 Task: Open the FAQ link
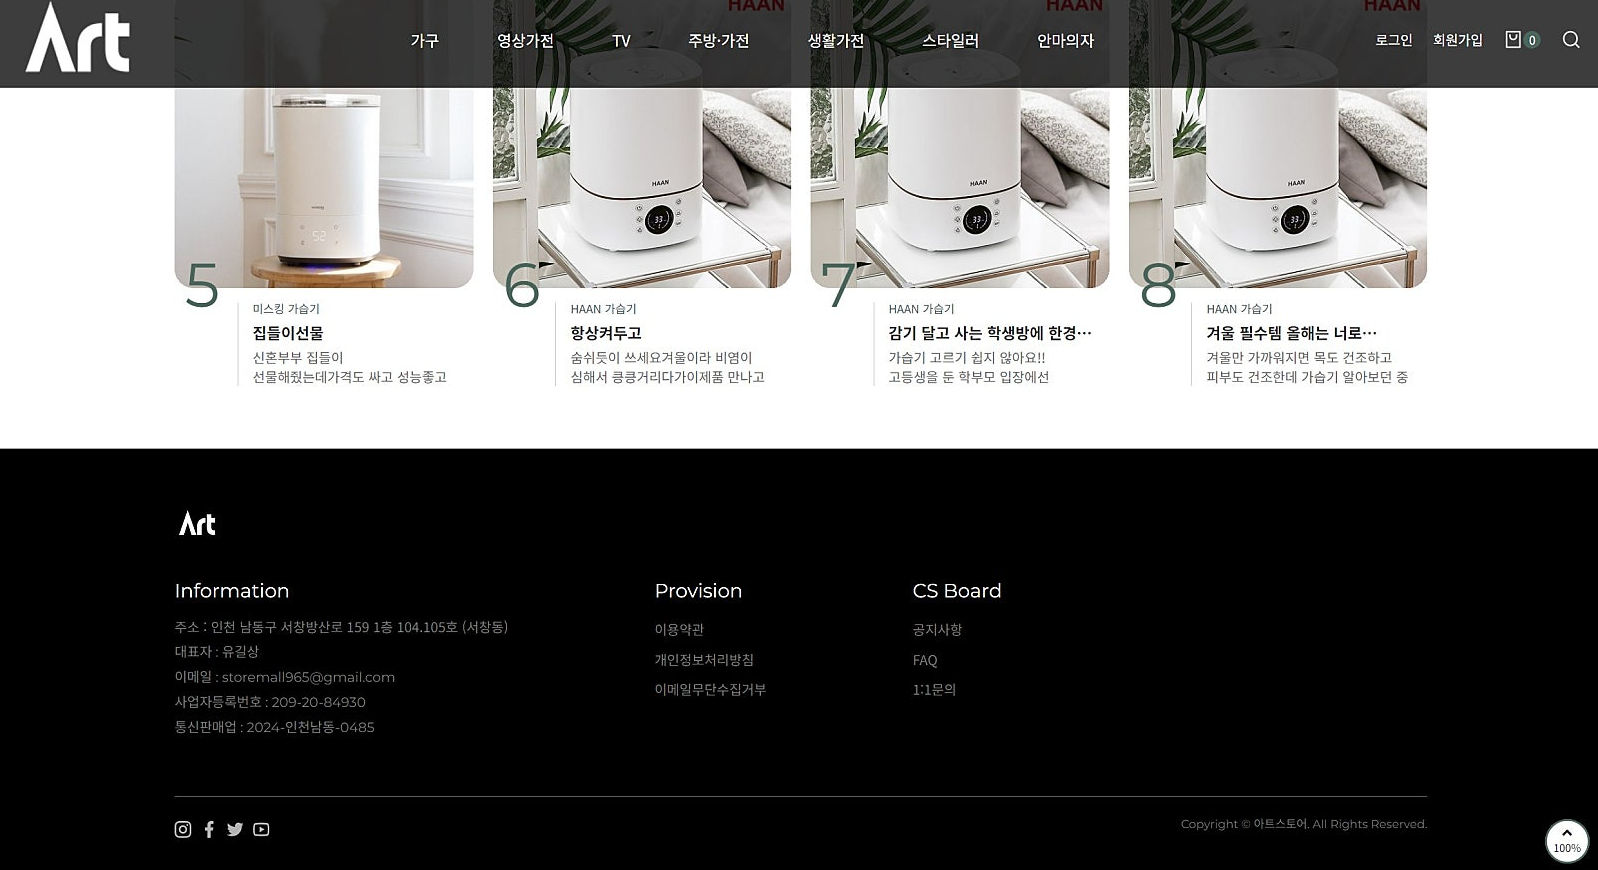coord(925,660)
